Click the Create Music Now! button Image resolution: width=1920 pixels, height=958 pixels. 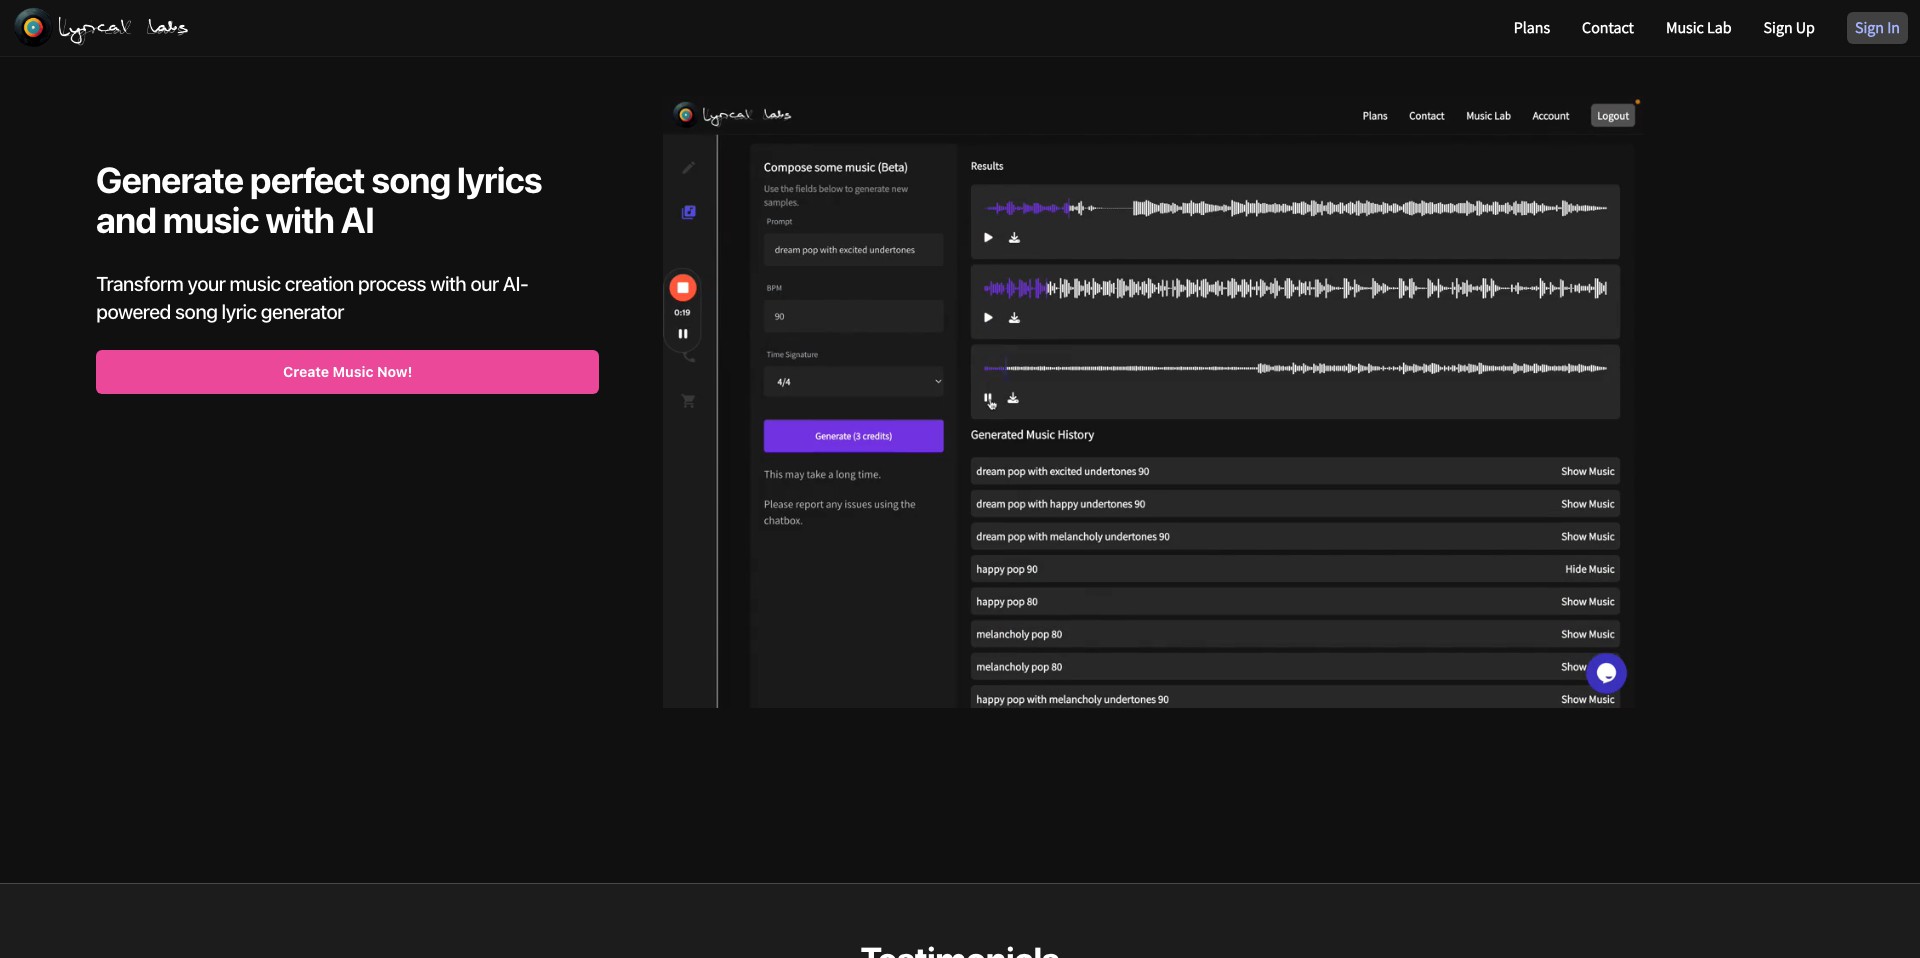point(347,372)
